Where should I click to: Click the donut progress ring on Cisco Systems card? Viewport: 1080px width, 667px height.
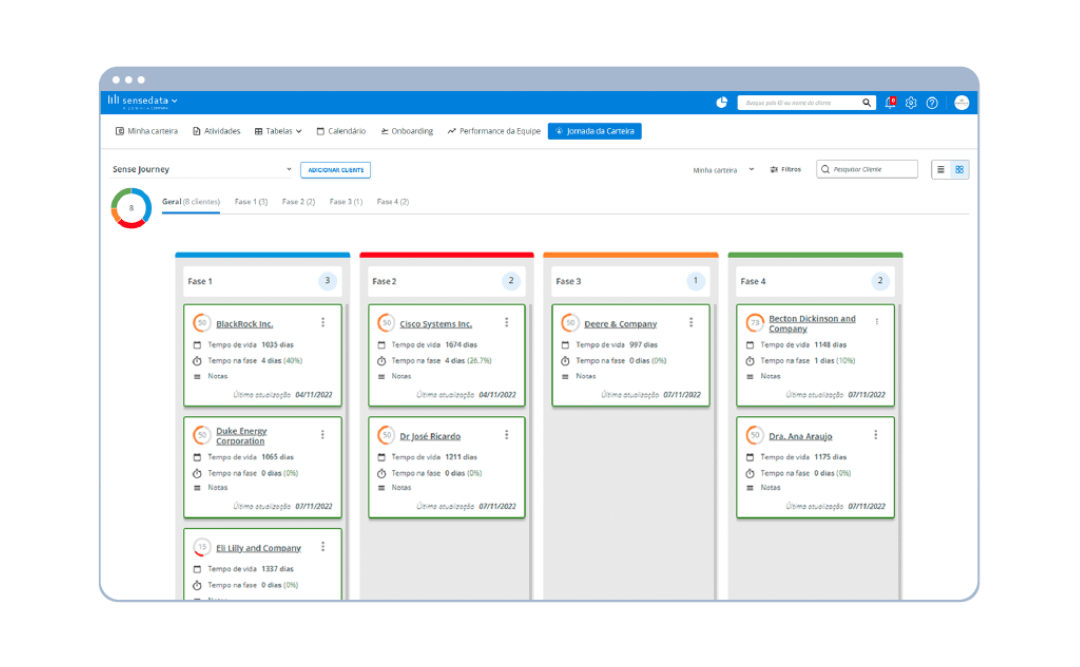click(386, 323)
